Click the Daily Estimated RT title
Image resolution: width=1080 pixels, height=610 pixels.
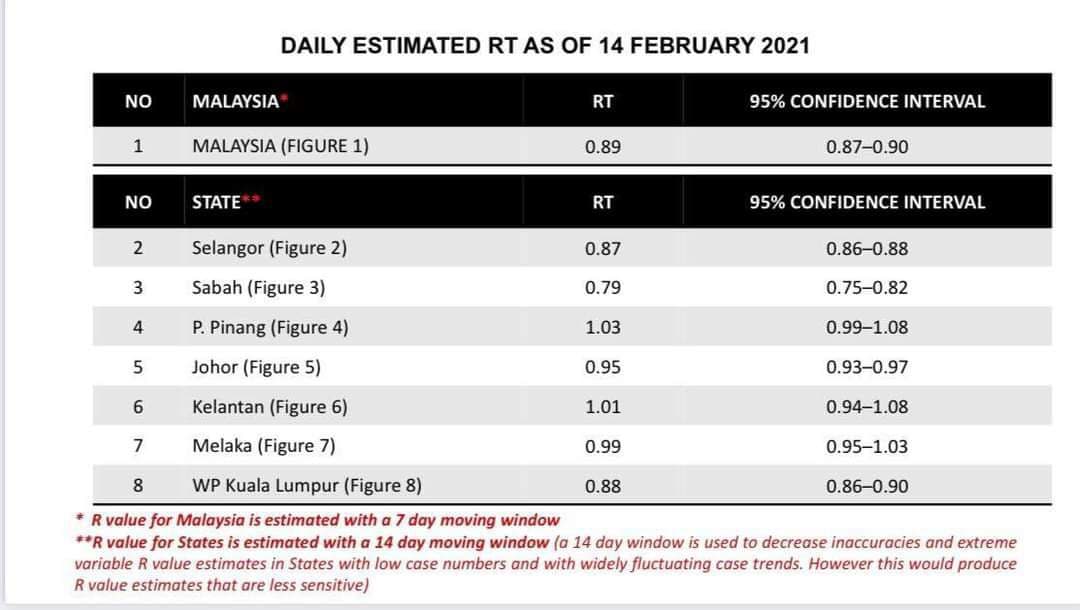point(545,45)
